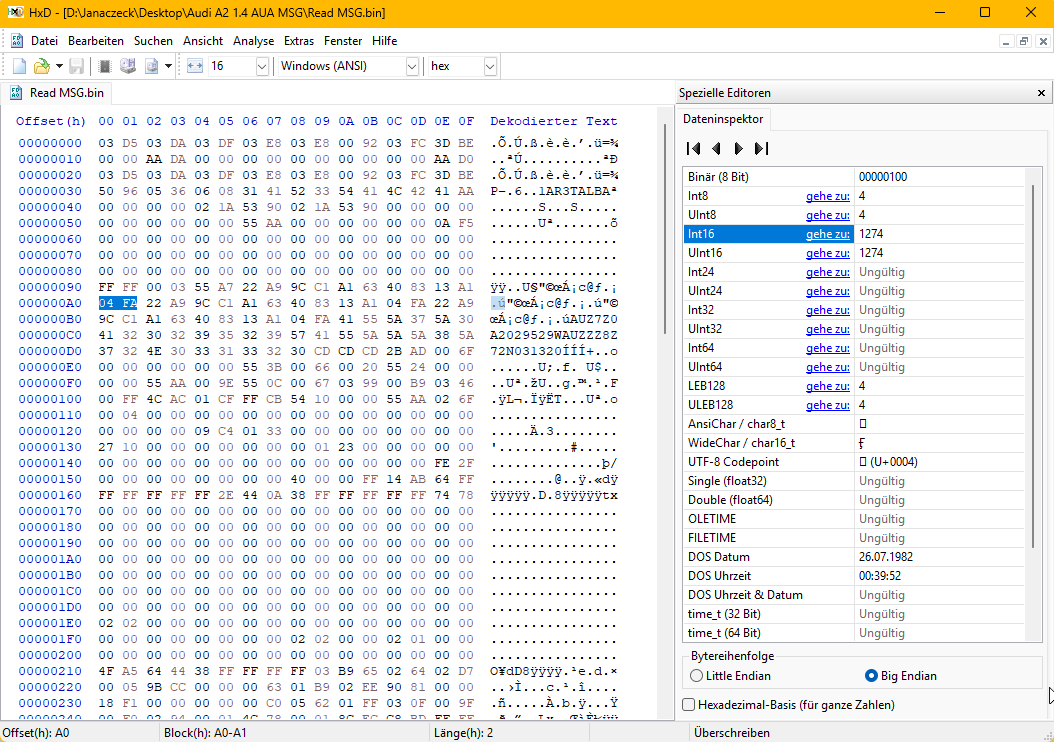Jump to last byte in Dateninspektor
This screenshot has width=1054, height=742.
(761, 148)
